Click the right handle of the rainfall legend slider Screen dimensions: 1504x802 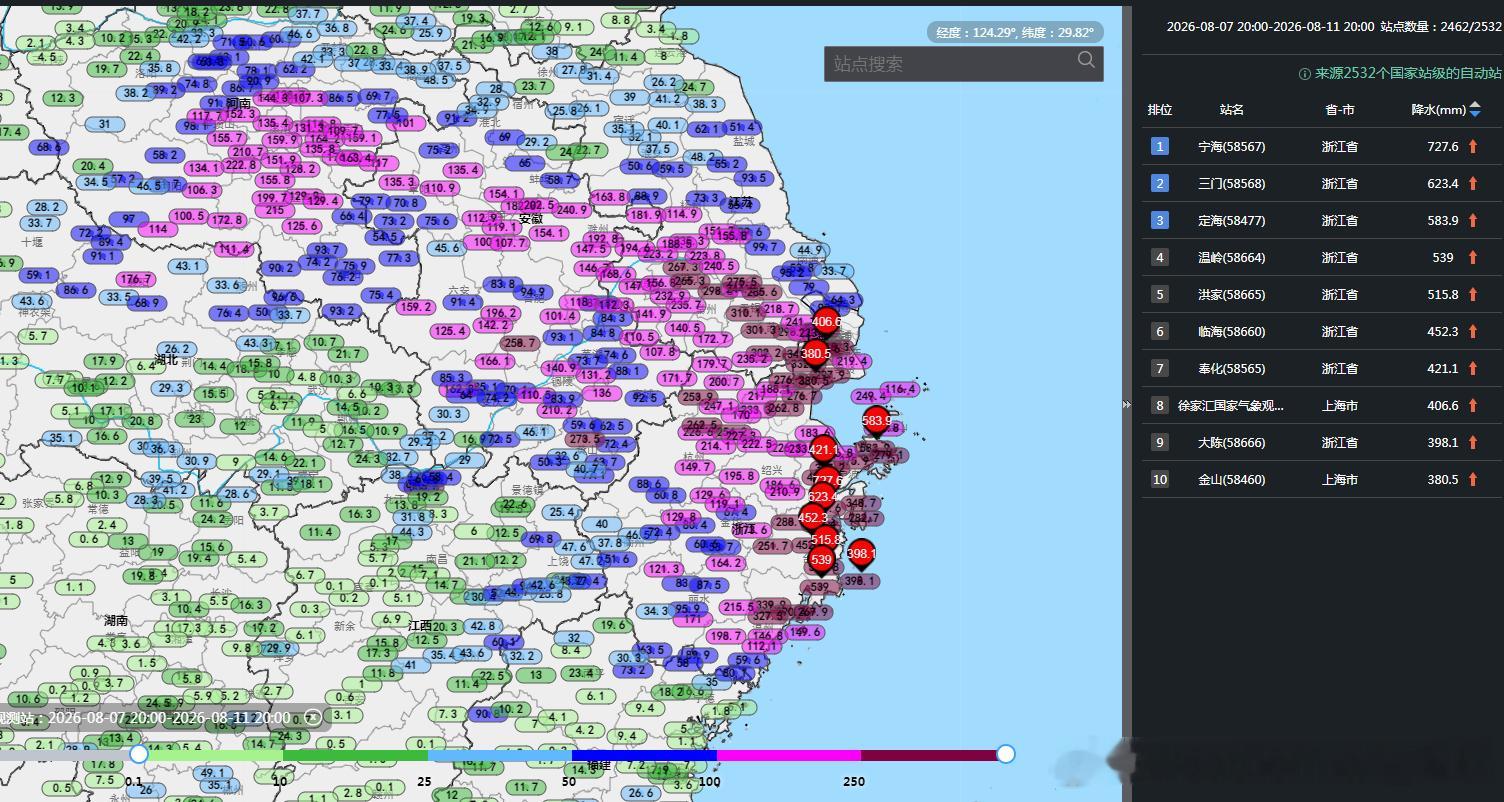tap(1006, 754)
